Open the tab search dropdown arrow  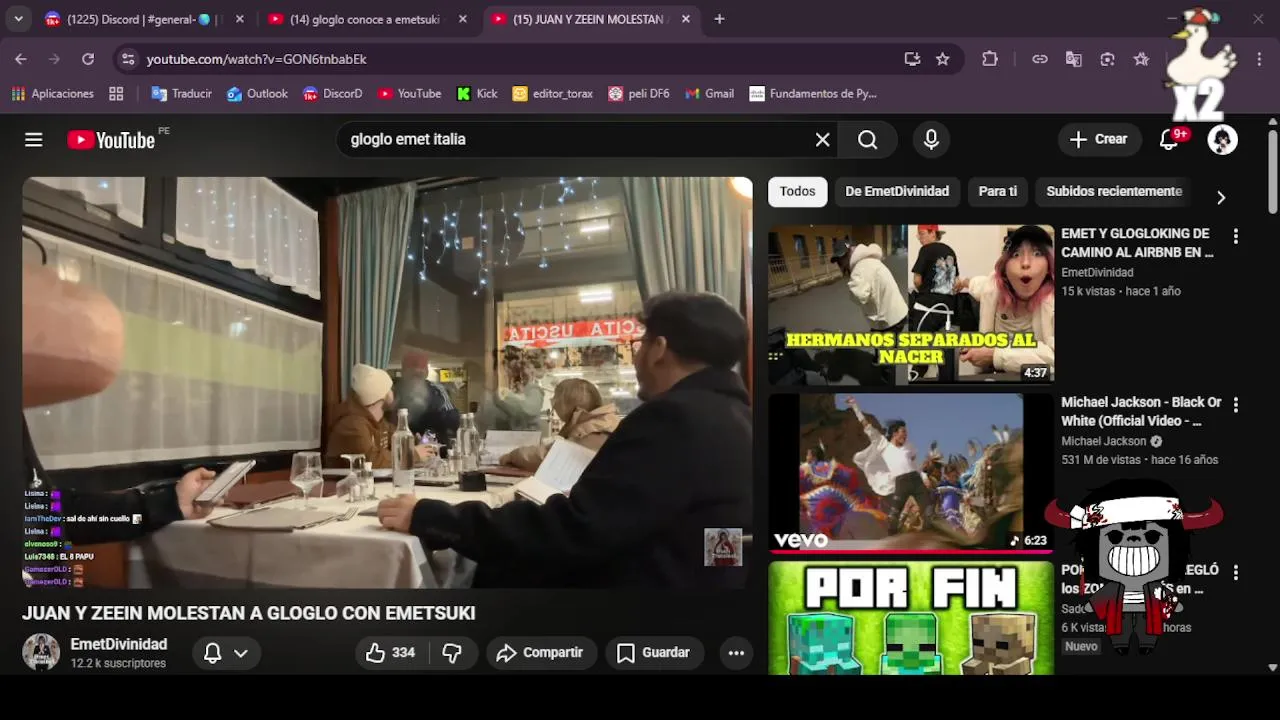pos(18,19)
